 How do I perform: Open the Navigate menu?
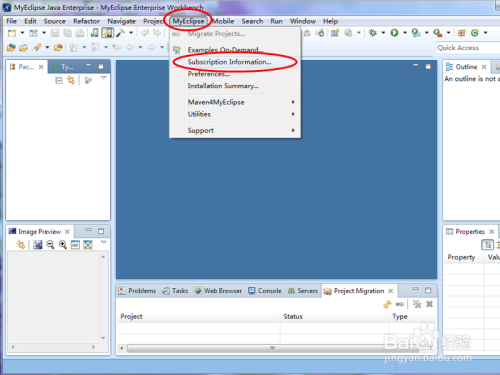coord(121,21)
